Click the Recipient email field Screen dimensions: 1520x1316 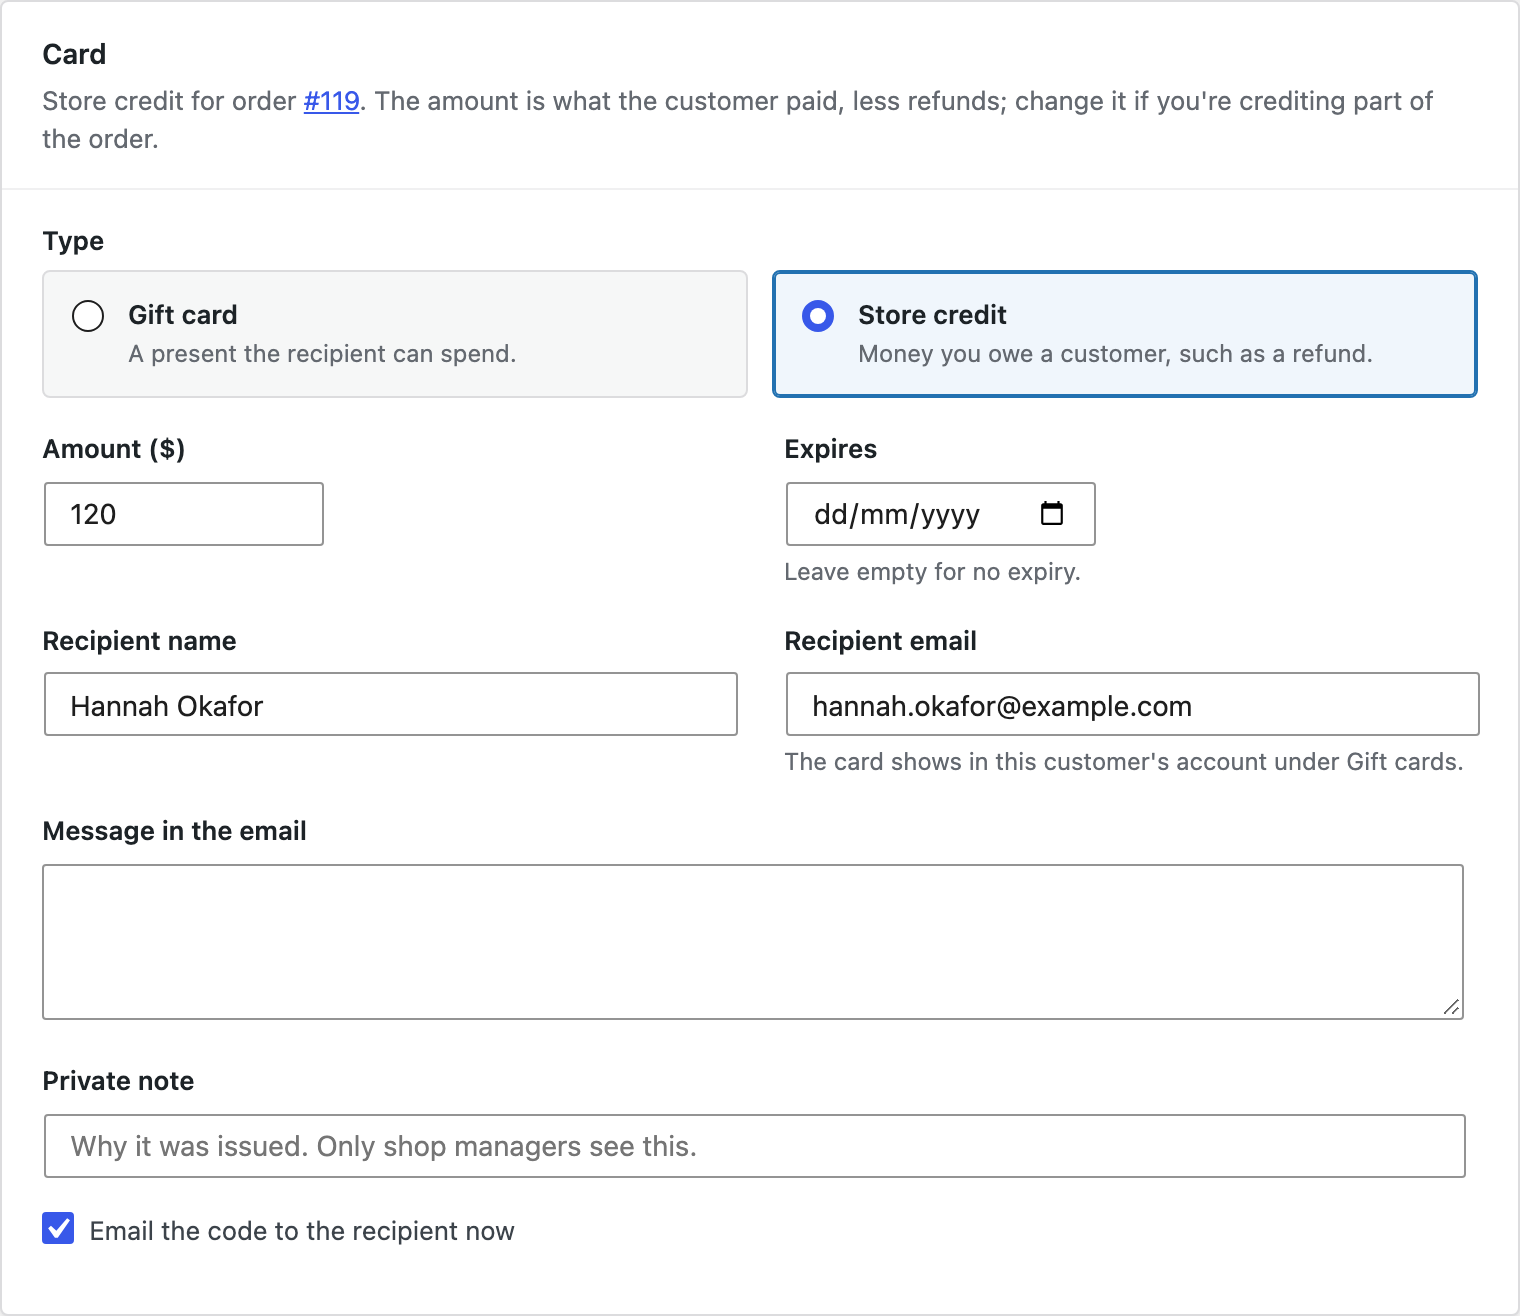(1132, 704)
